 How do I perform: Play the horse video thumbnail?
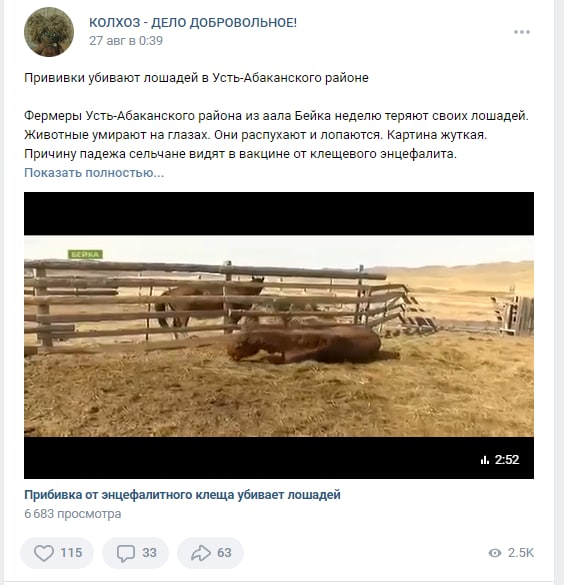[x=279, y=335]
